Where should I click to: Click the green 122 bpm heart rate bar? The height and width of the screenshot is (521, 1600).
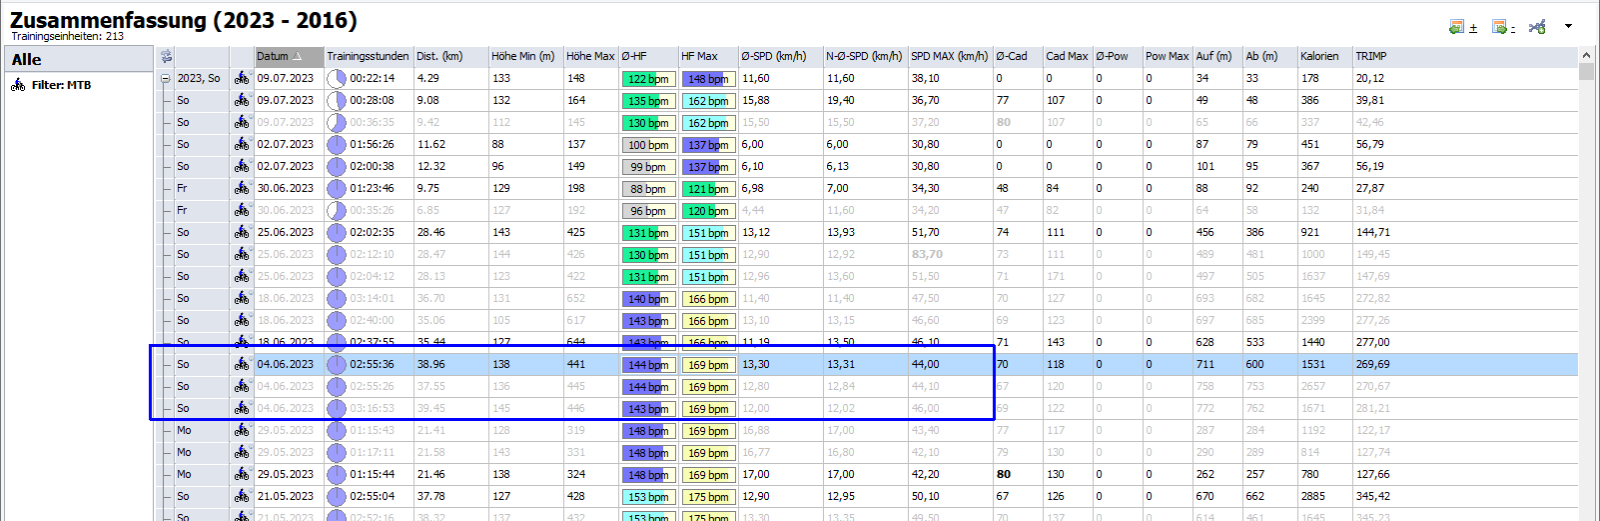click(x=648, y=78)
